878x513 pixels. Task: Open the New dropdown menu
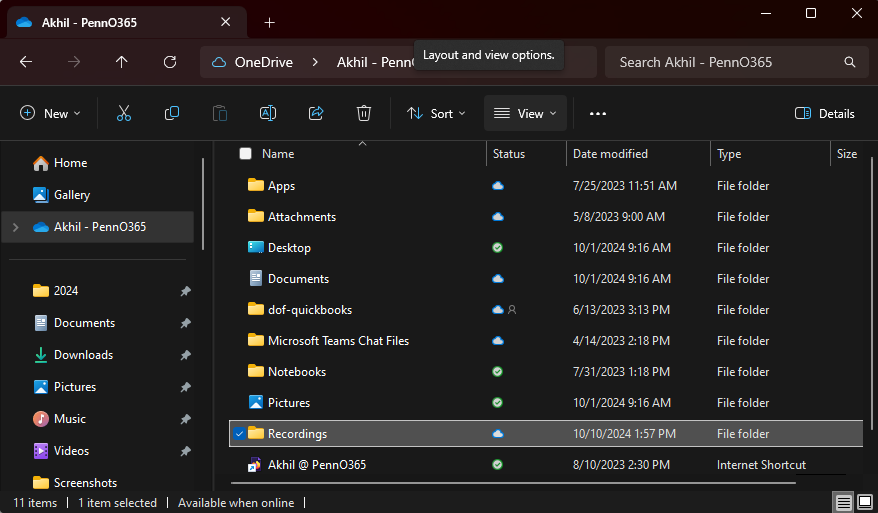point(50,114)
